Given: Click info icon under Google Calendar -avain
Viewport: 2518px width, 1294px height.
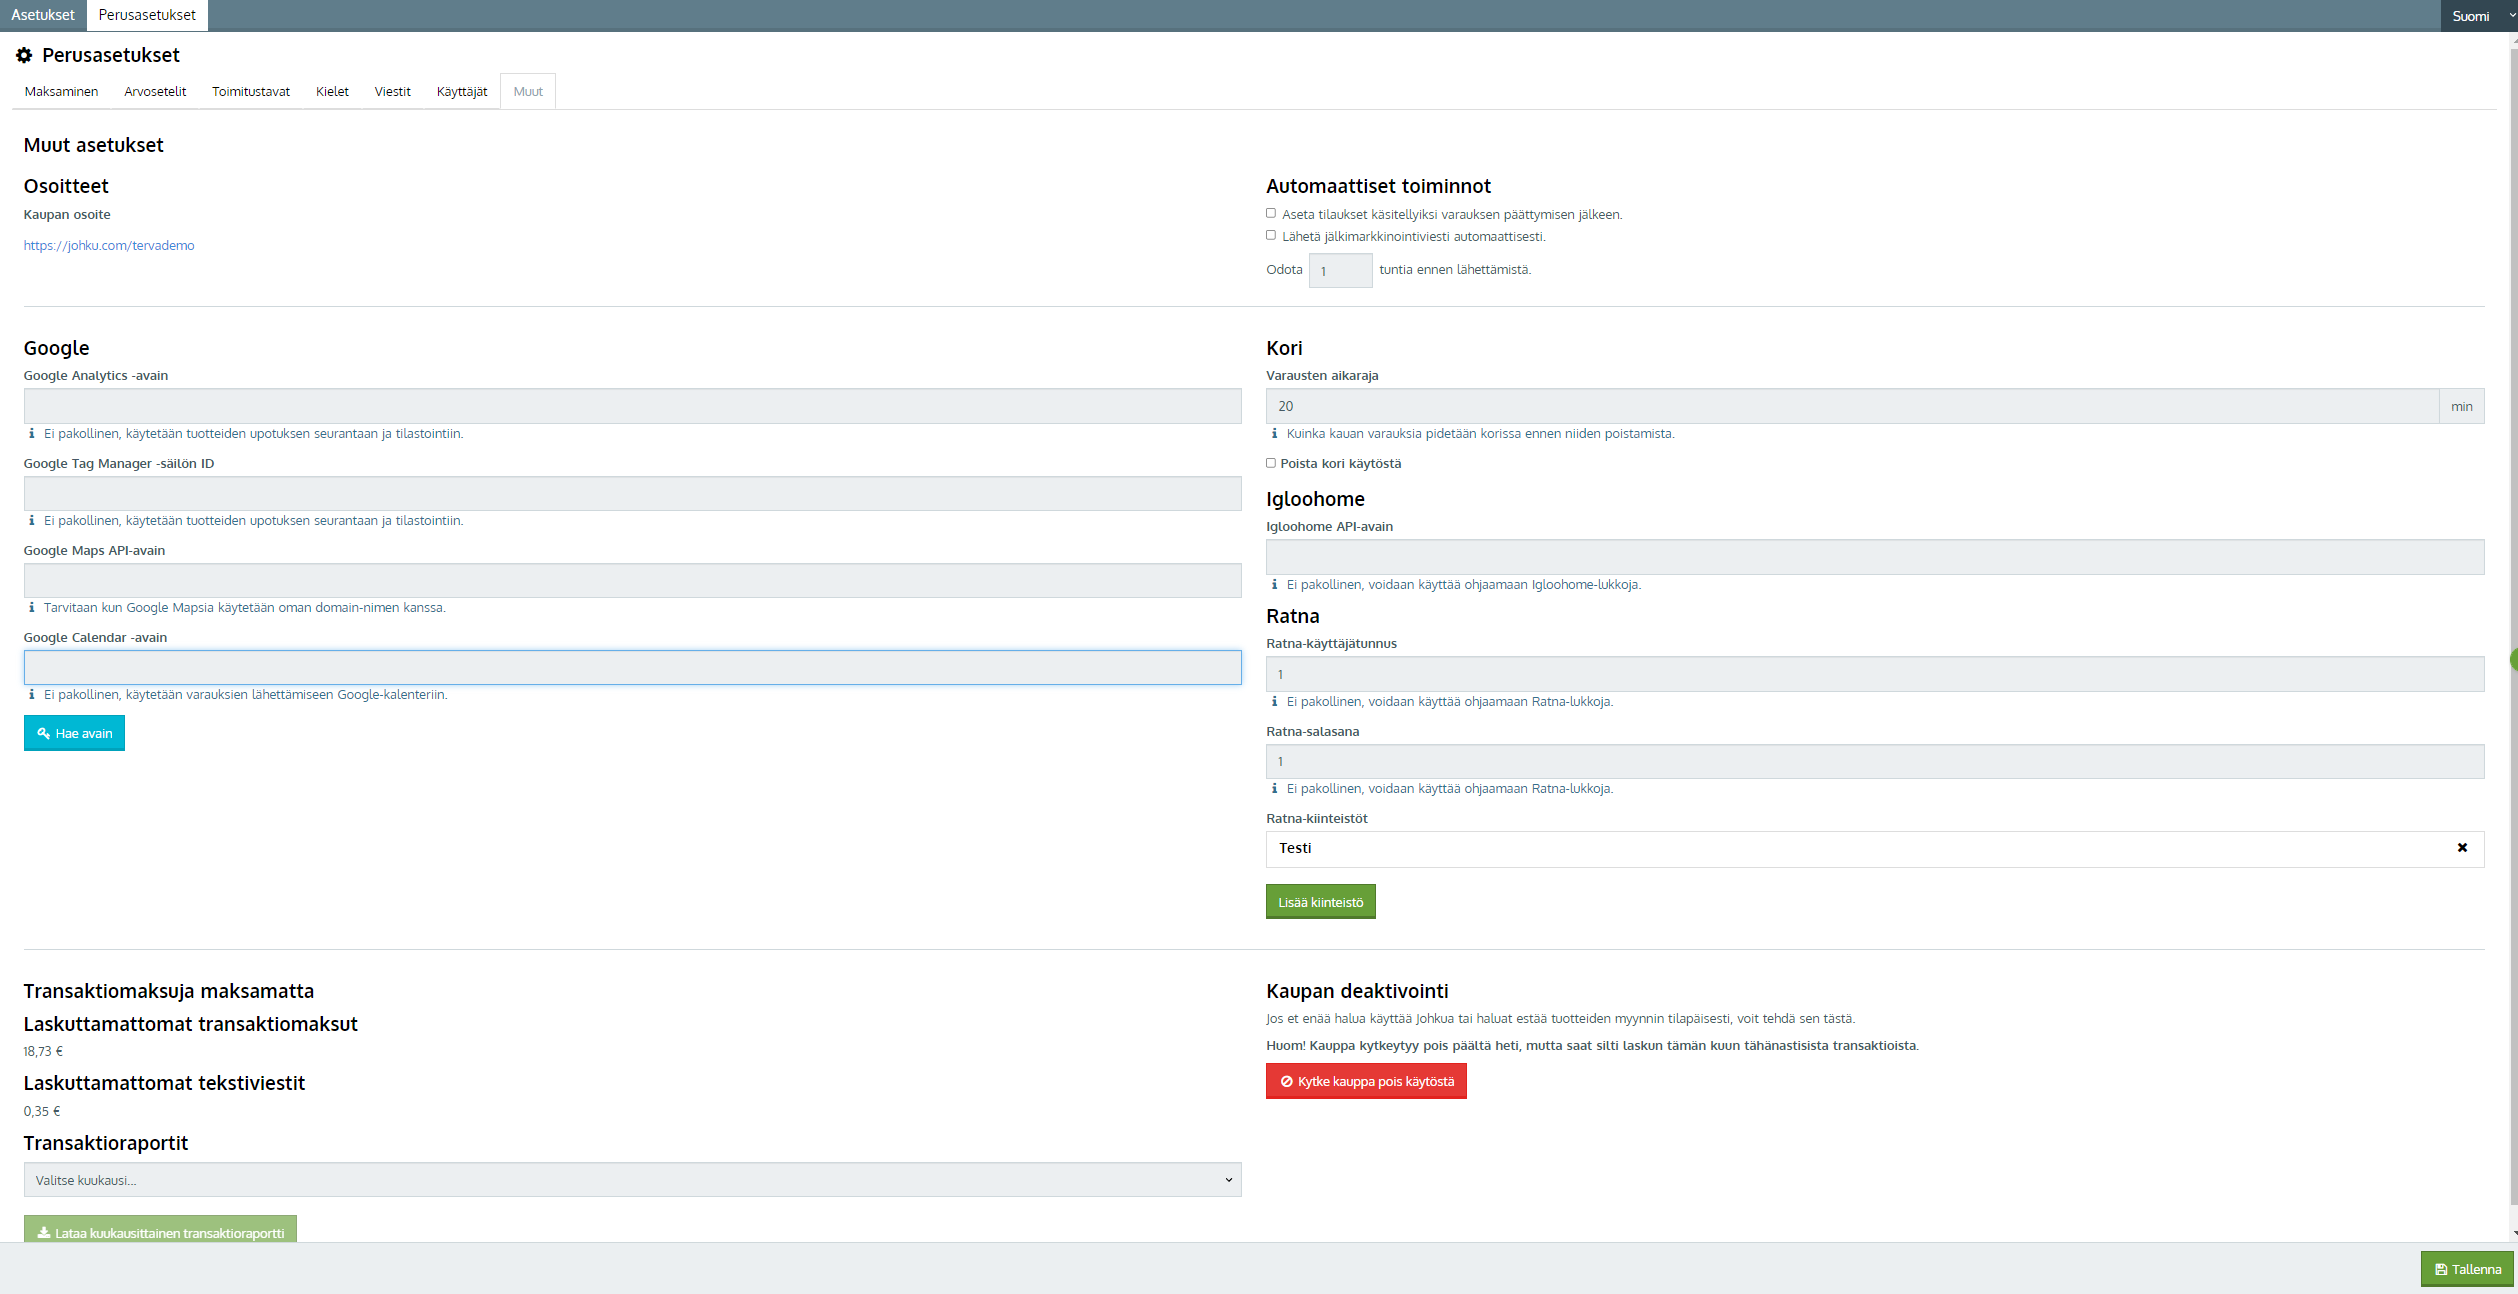Looking at the screenshot, I should [x=32, y=695].
